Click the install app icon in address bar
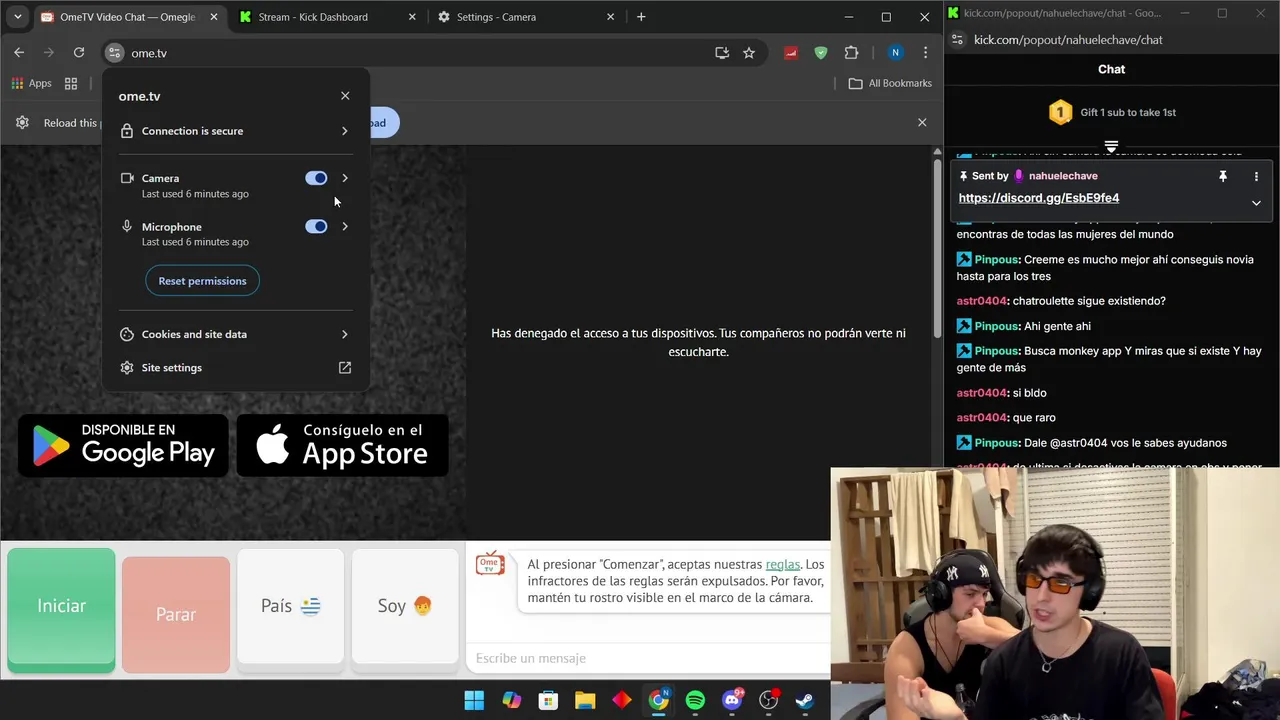Screen dimensions: 1280x720 722,53
